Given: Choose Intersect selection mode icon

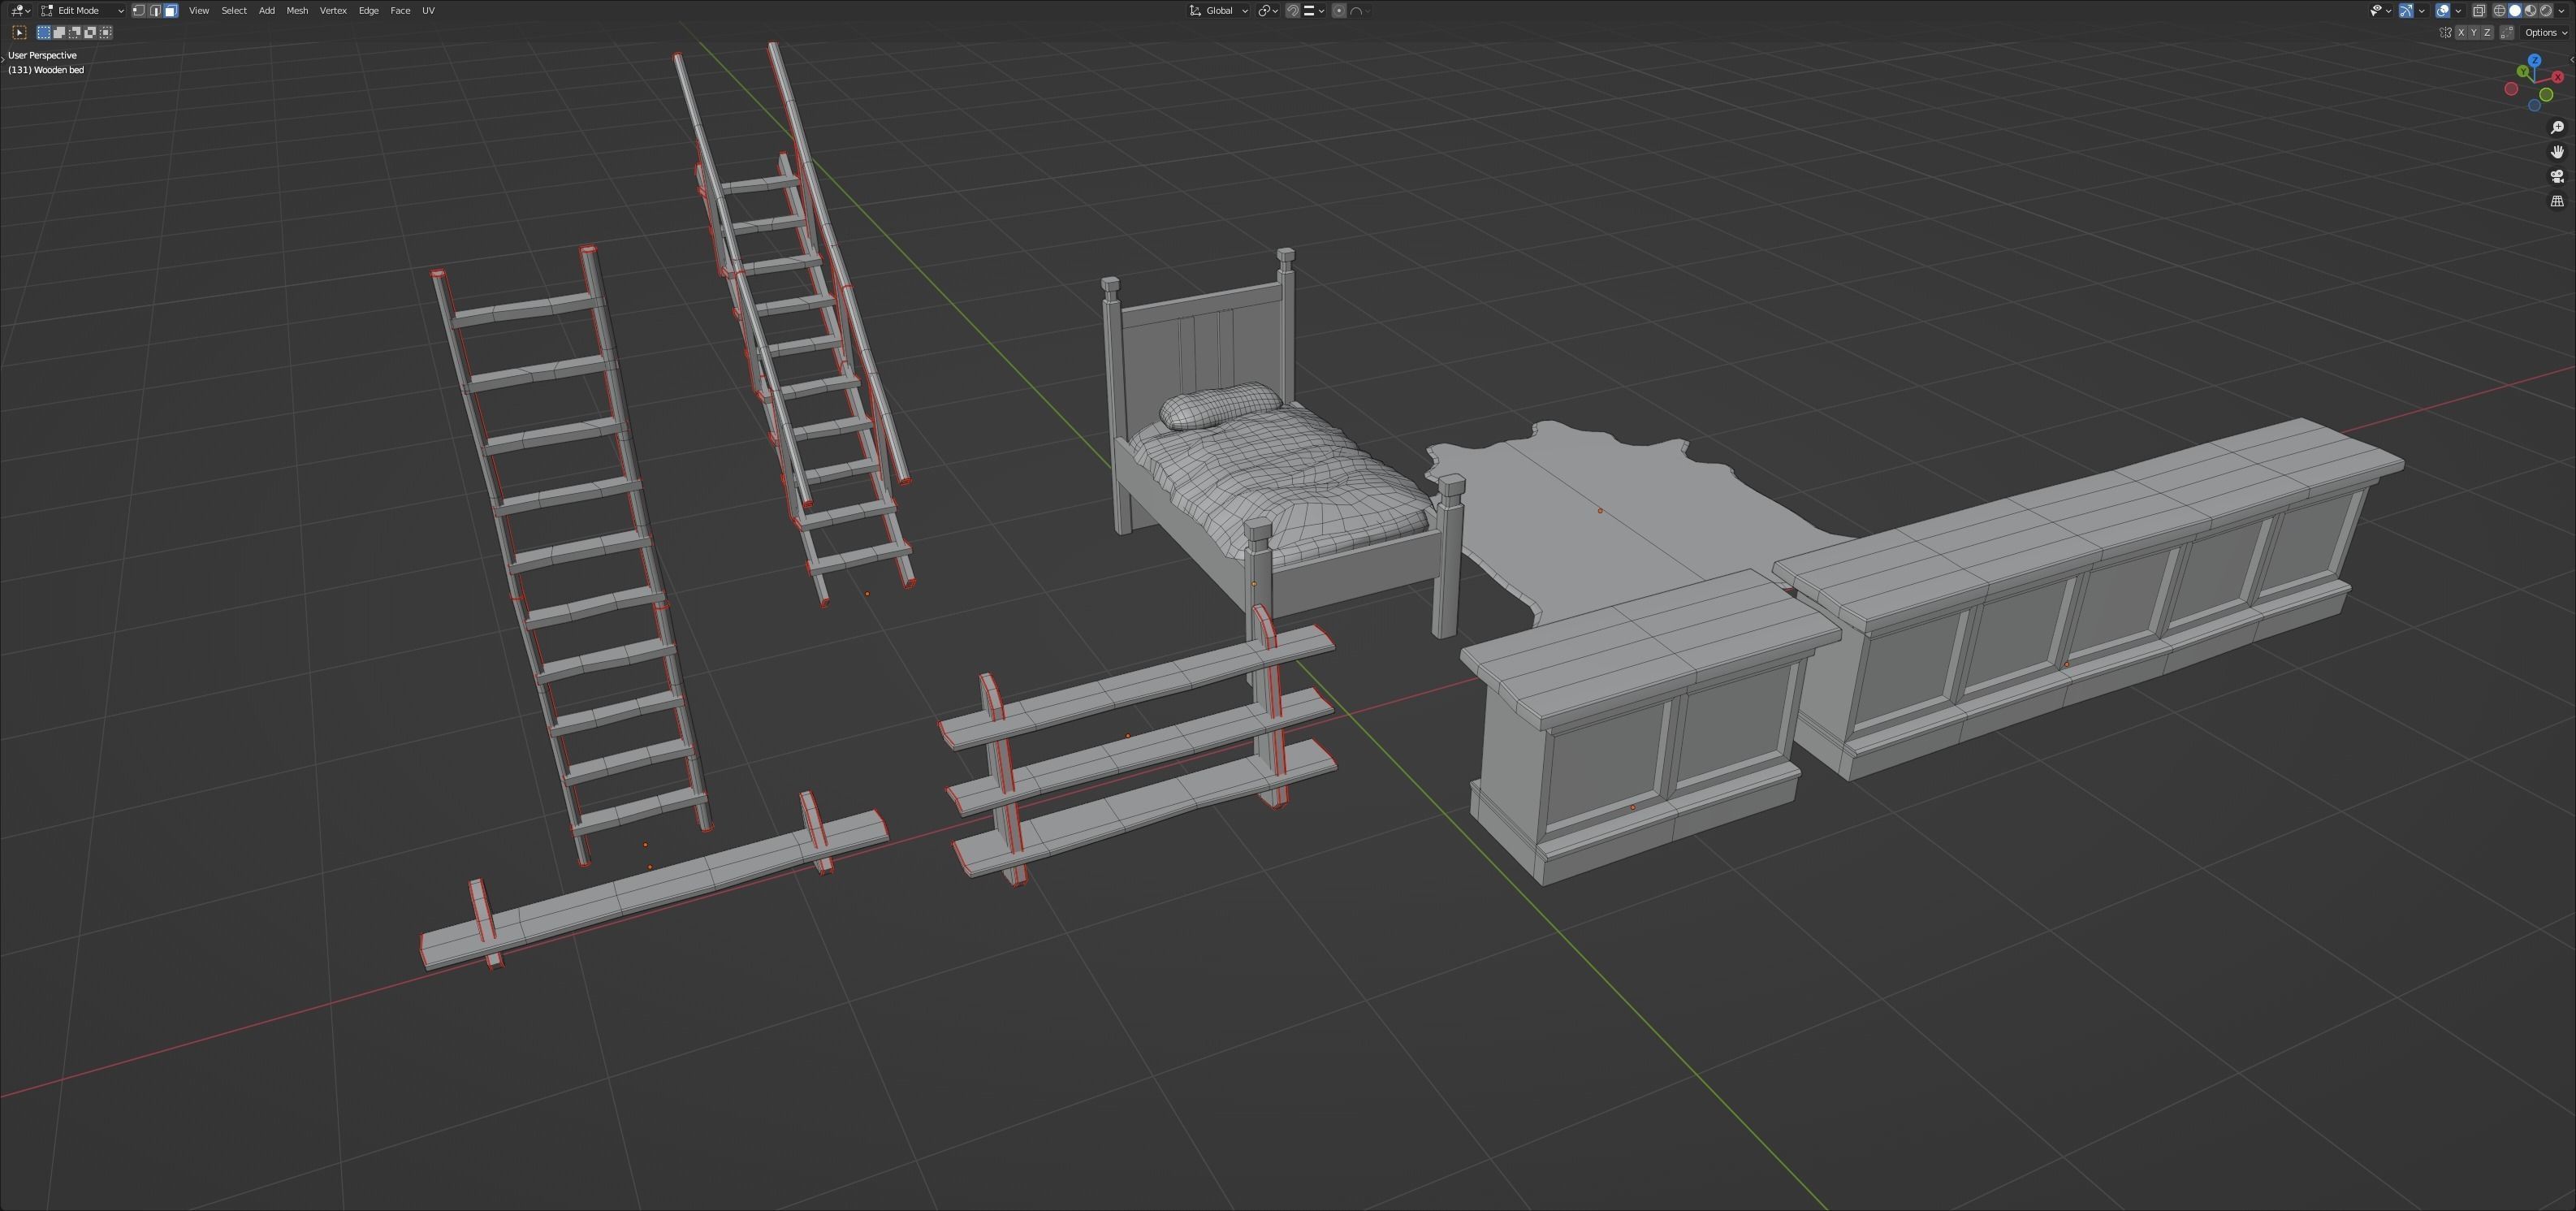Looking at the screenshot, I should [x=106, y=32].
